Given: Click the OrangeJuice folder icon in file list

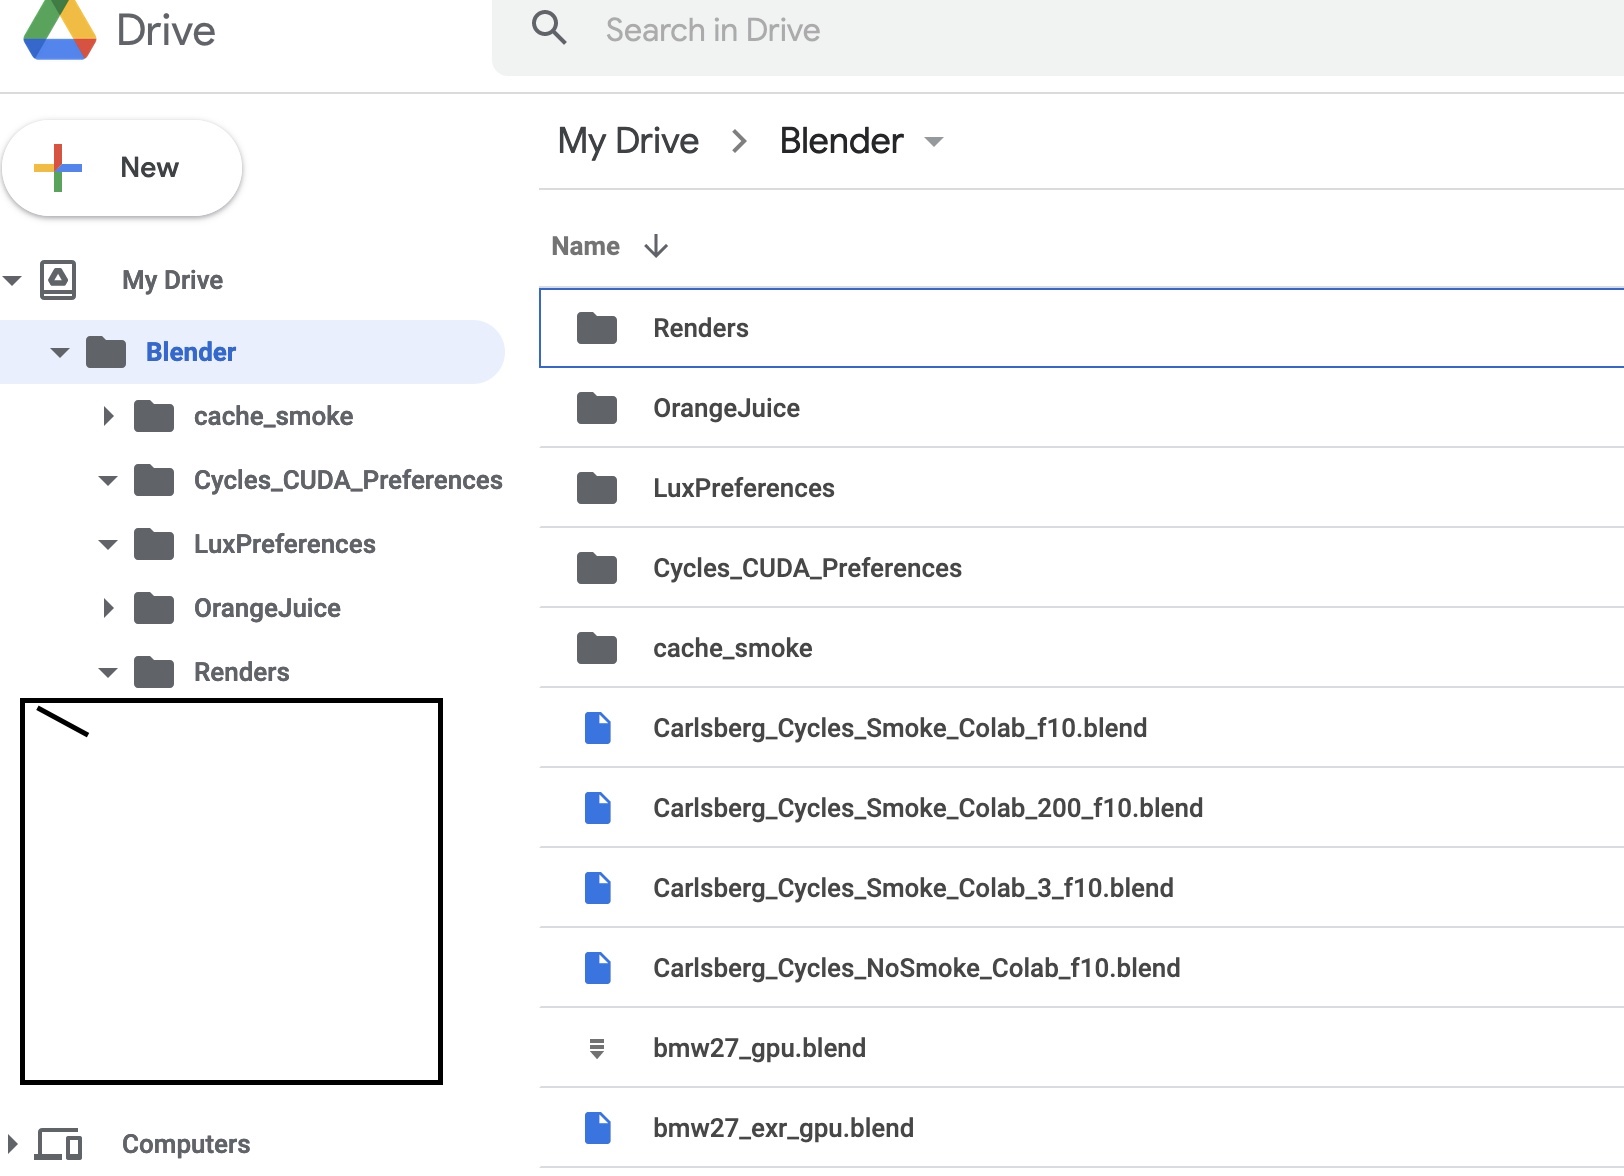Looking at the screenshot, I should pyautogui.click(x=597, y=408).
